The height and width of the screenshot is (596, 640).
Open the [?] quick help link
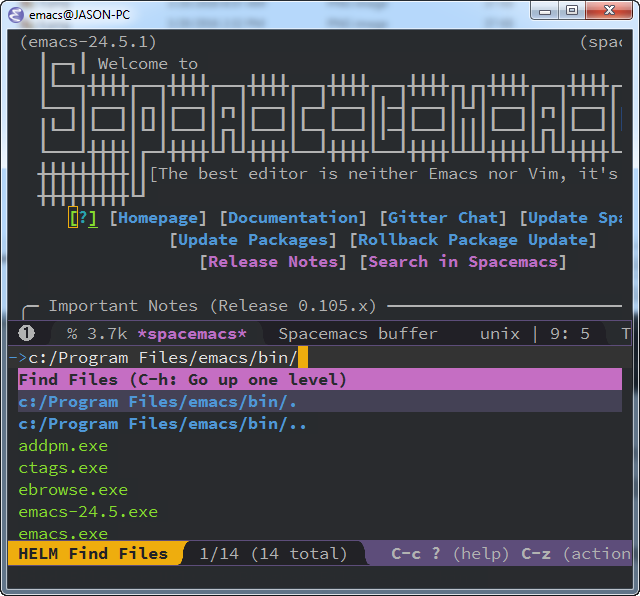tap(83, 218)
